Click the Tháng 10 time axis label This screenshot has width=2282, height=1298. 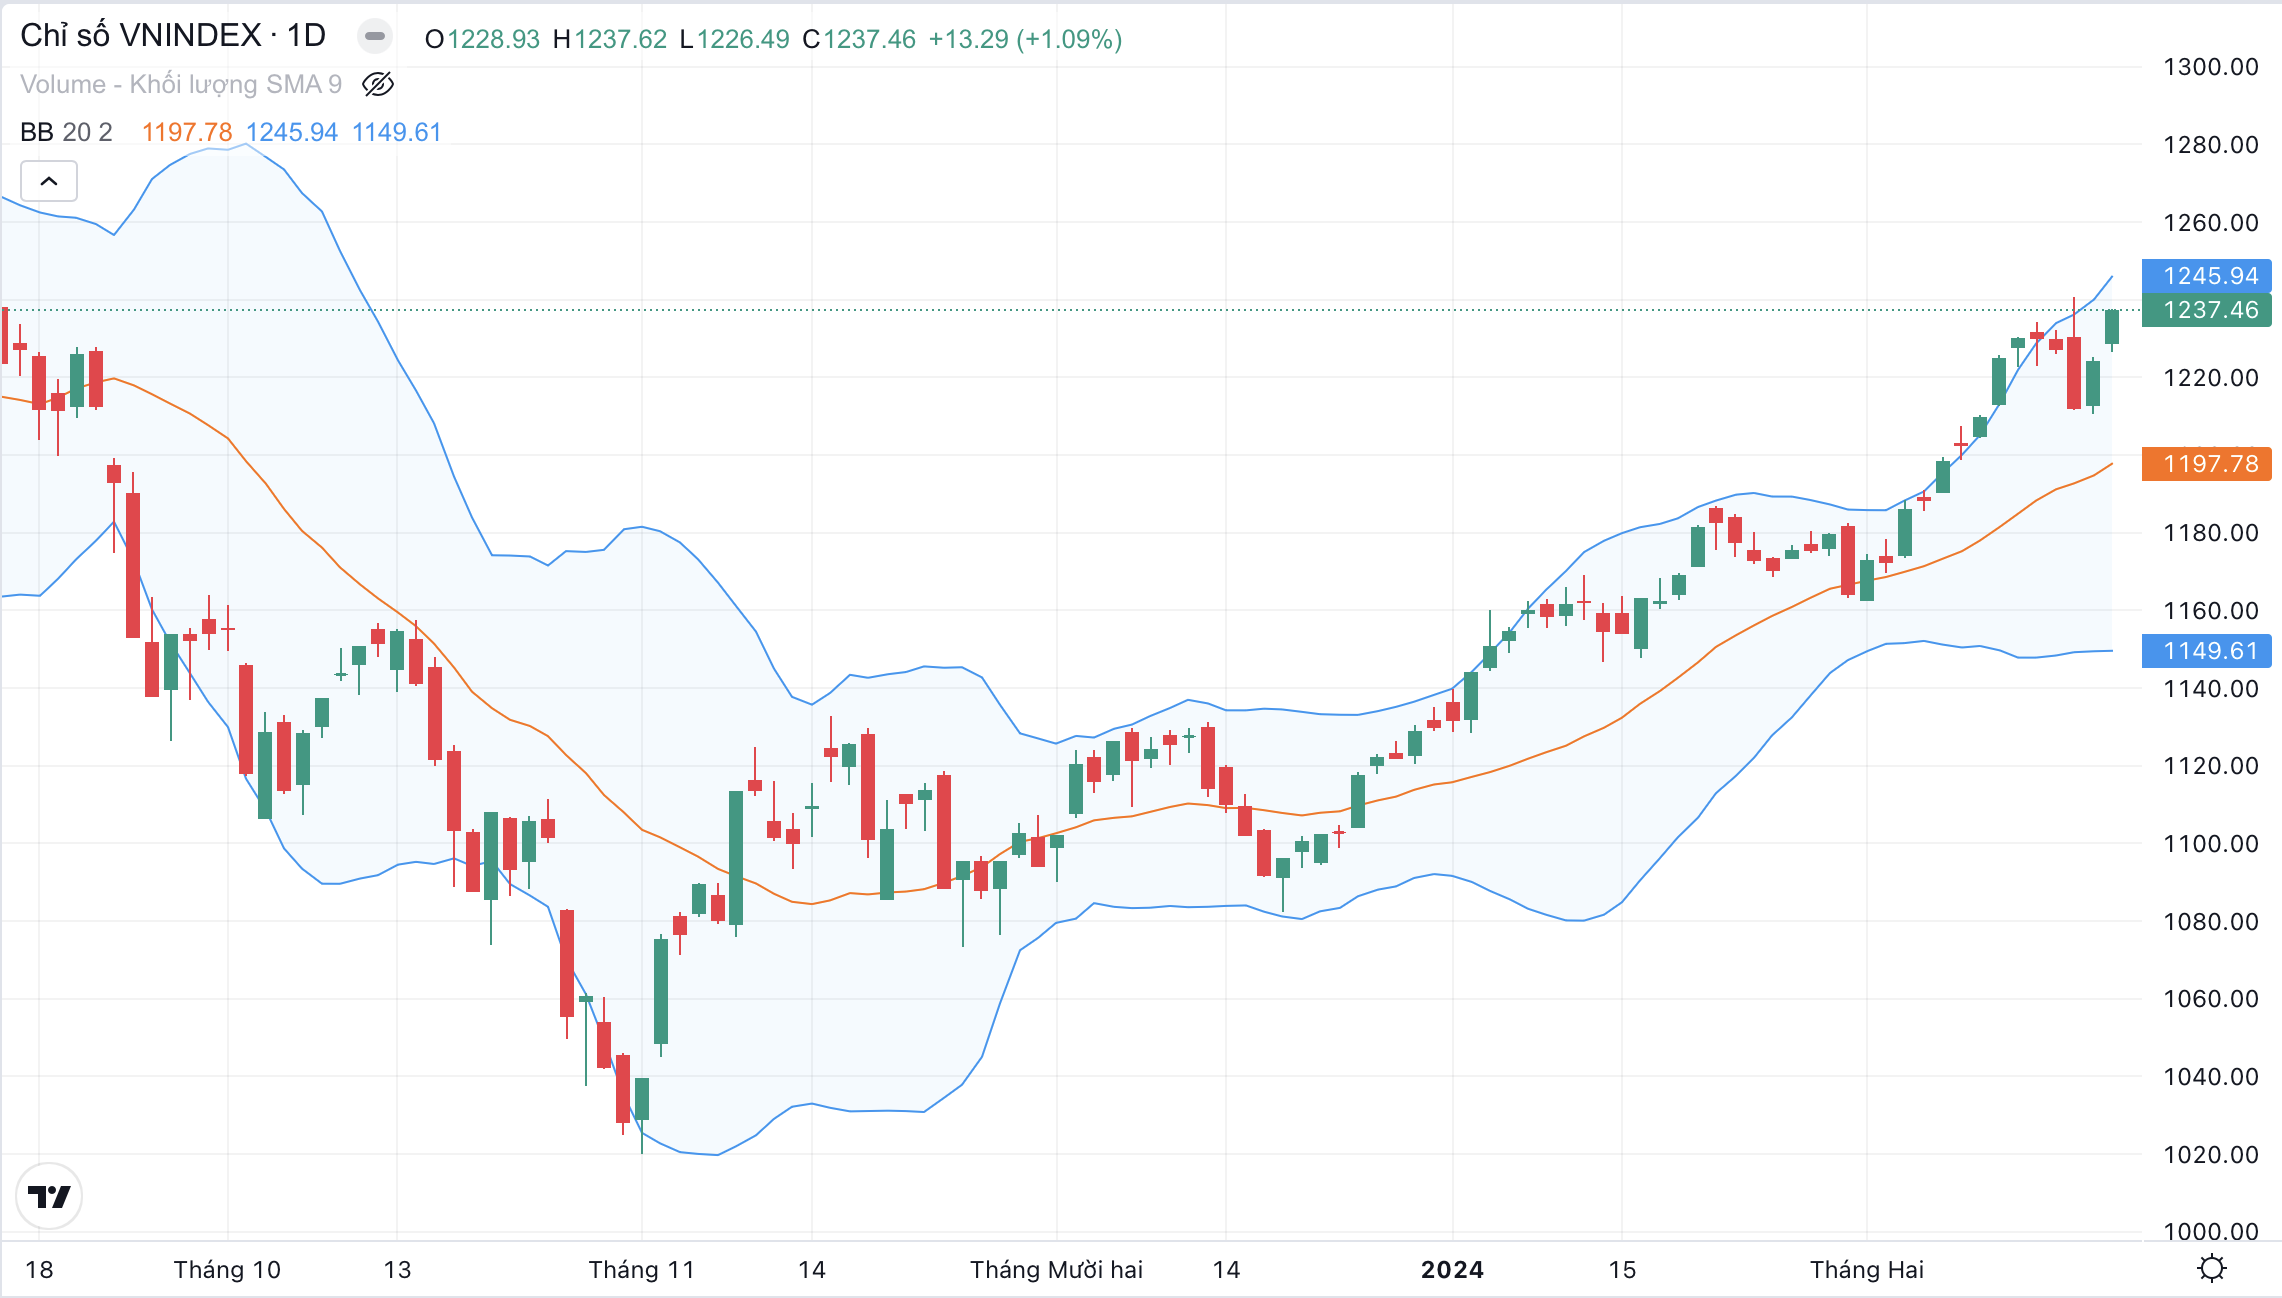tap(227, 1270)
